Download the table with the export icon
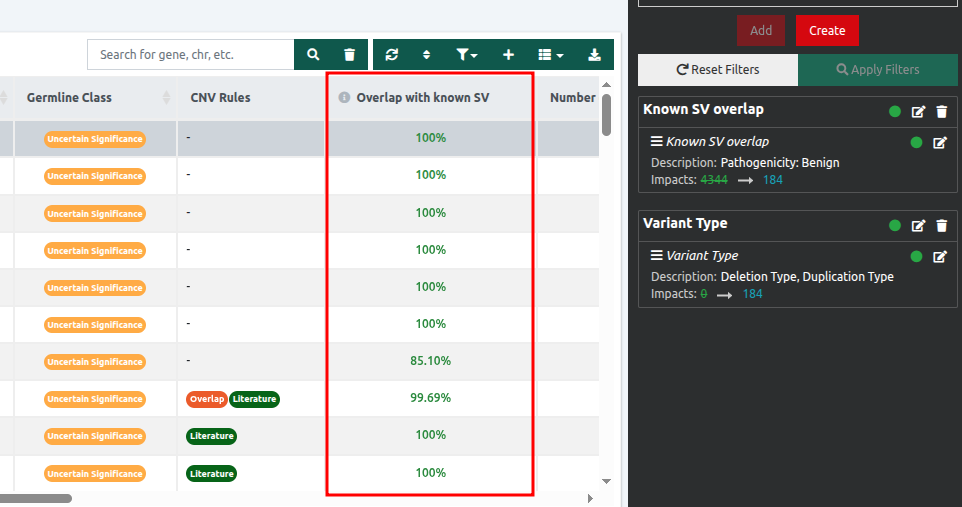The image size is (962, 507). pyautogui.click(x=595, y=55)
